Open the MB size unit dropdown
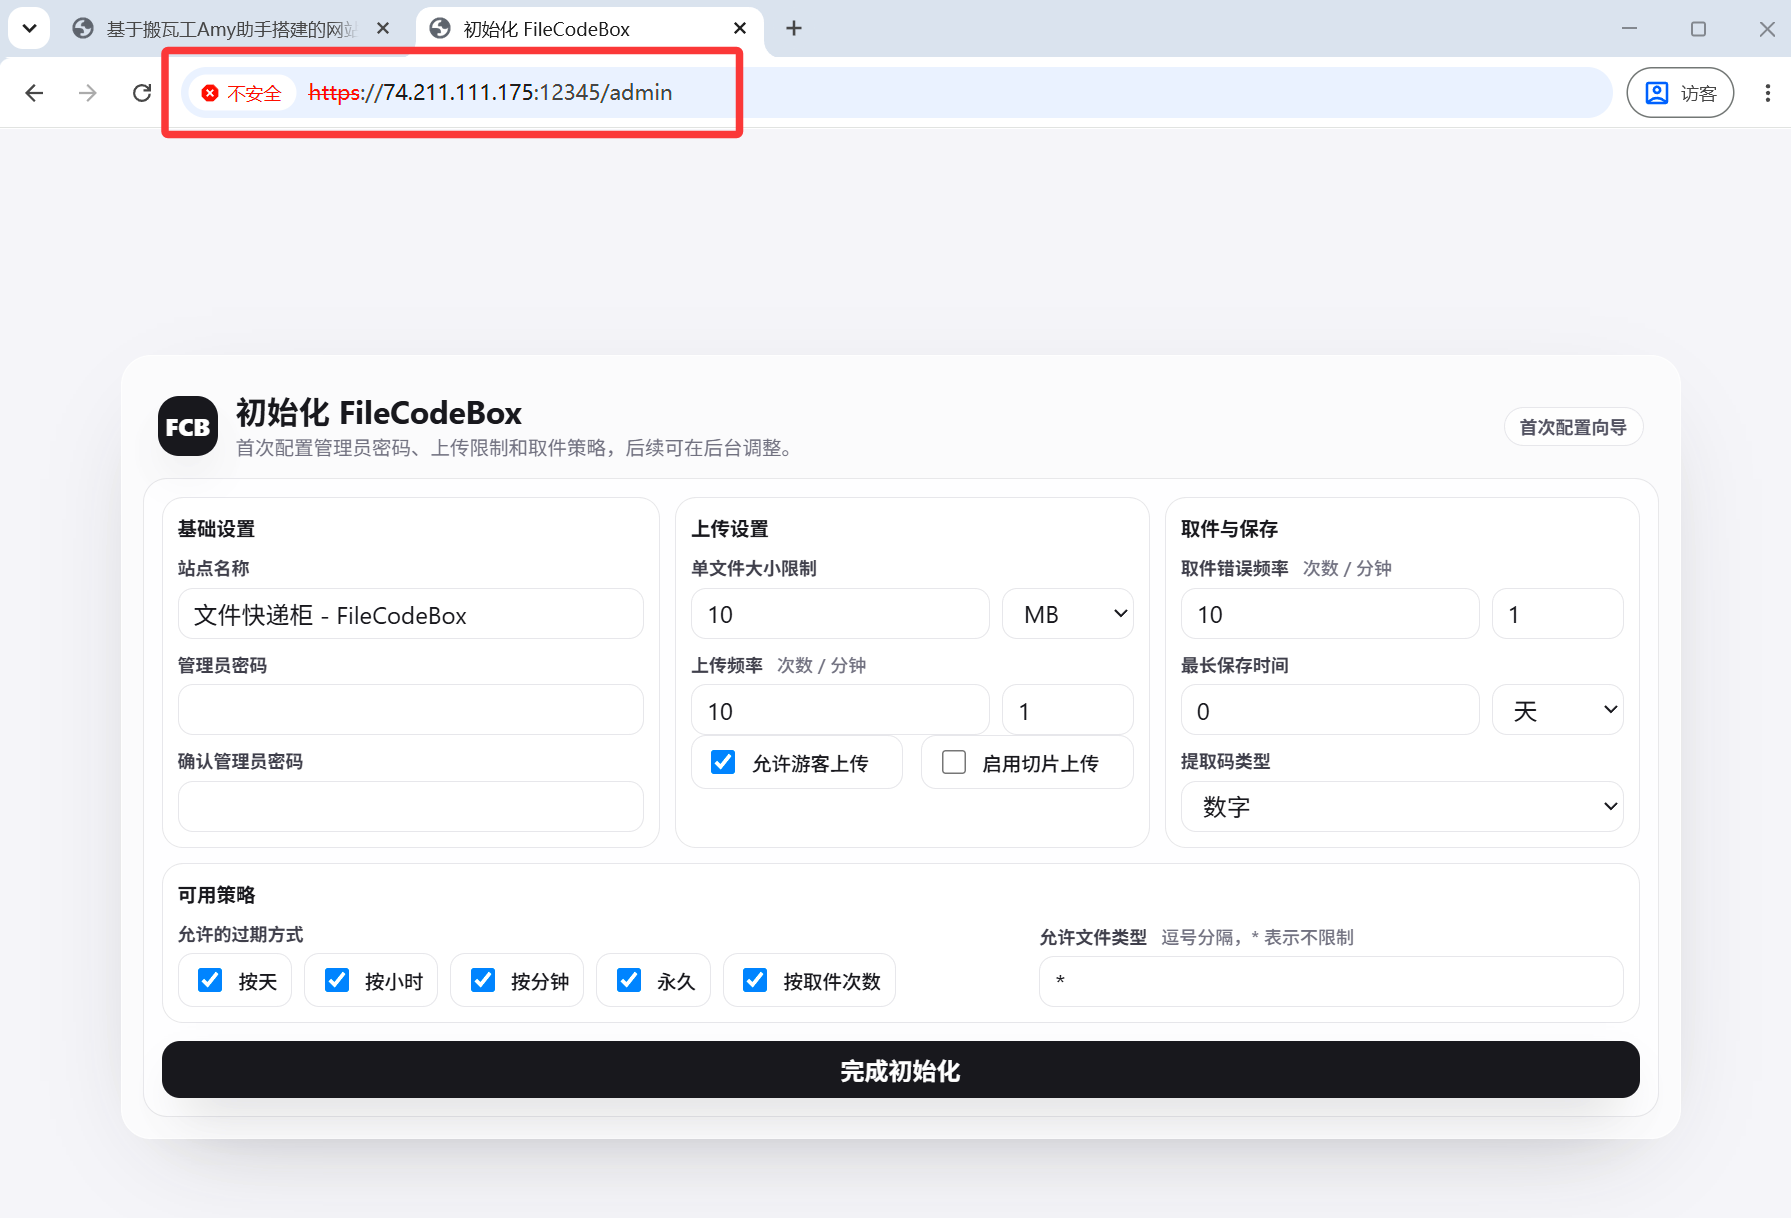The image size is (1791, 1218). click(x=1068, y=614)
